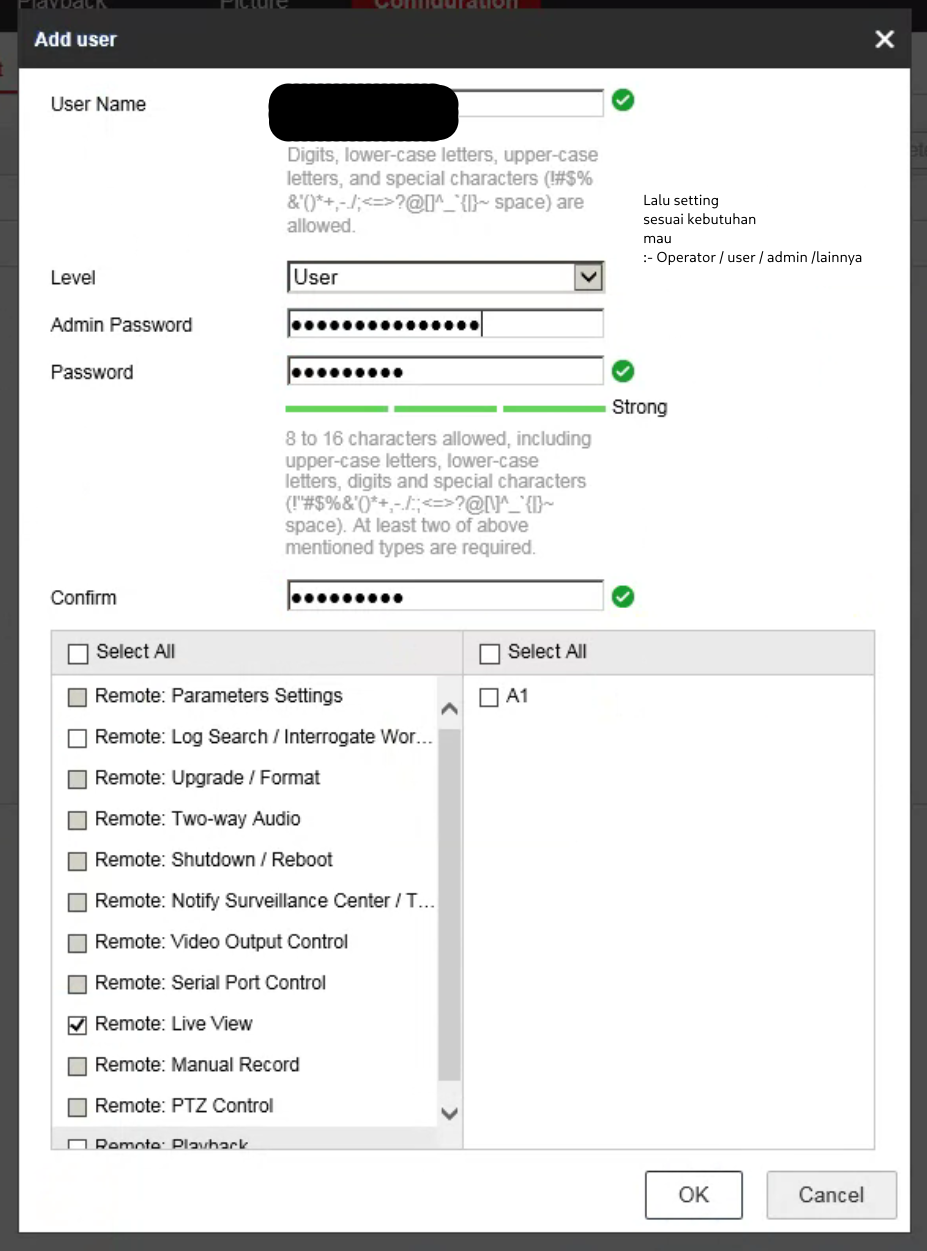Click the Admin Password field
Viewport: 927px width, 1251px height.
pos(445,325)
